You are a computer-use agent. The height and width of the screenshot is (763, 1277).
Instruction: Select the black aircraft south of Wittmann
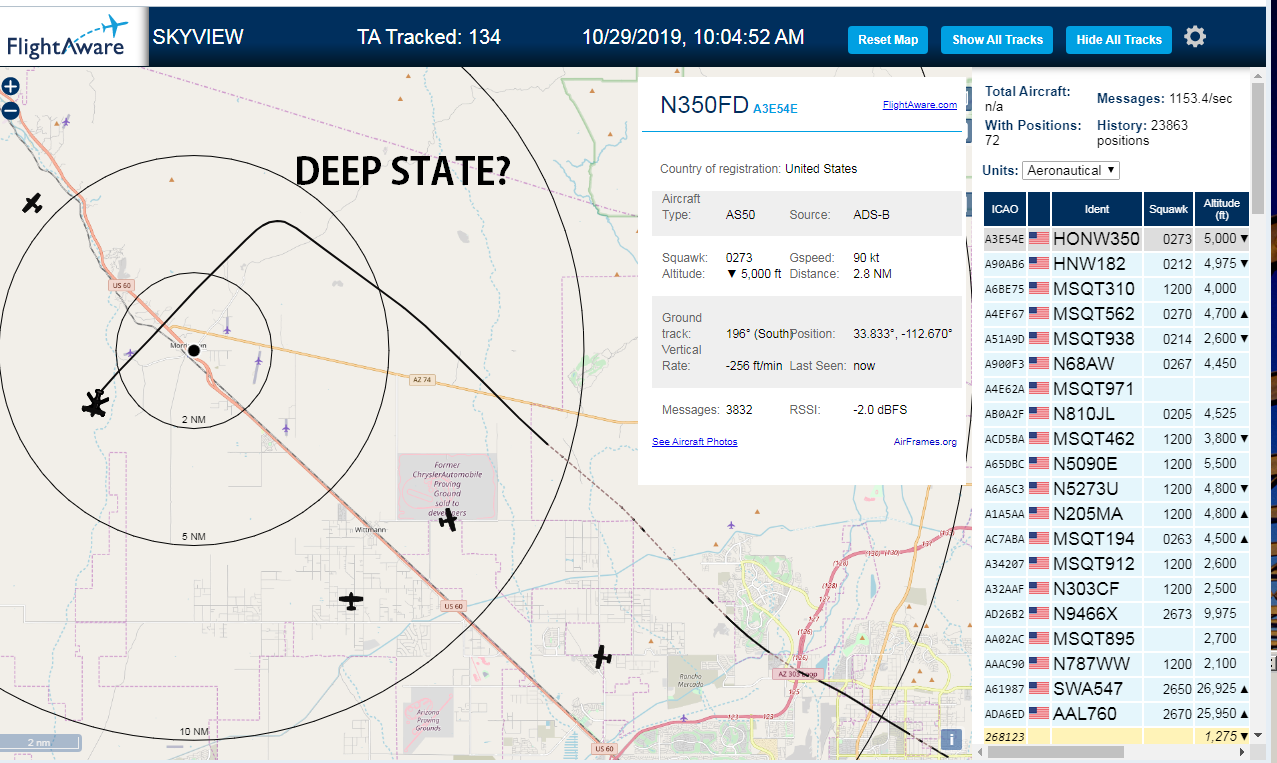coord(351,600)
